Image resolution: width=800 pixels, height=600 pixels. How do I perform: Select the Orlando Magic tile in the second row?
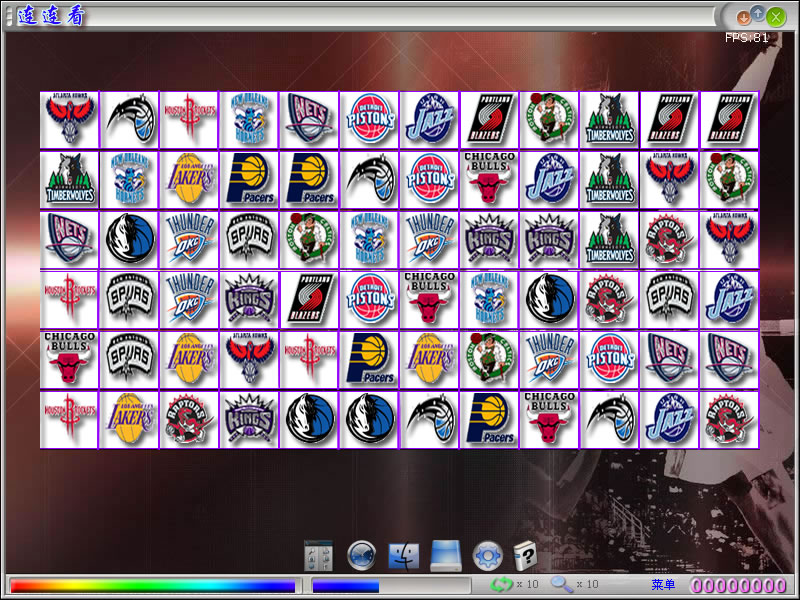pos(370,180)
